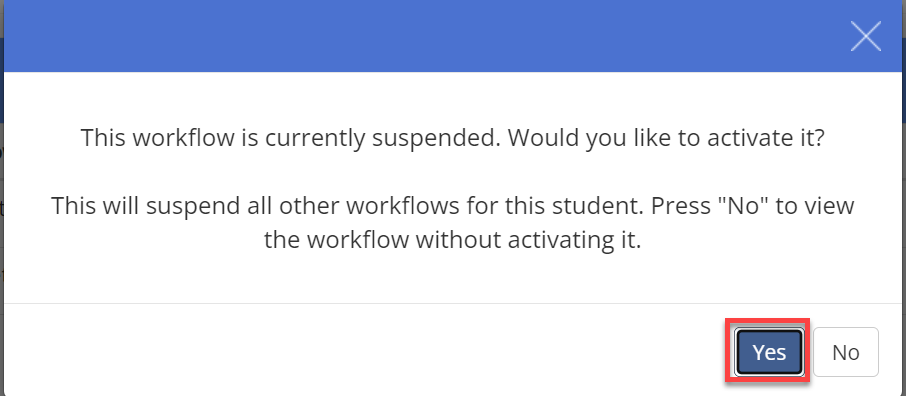
Task: Click the white X in blue header
Action: coord(866,36)
